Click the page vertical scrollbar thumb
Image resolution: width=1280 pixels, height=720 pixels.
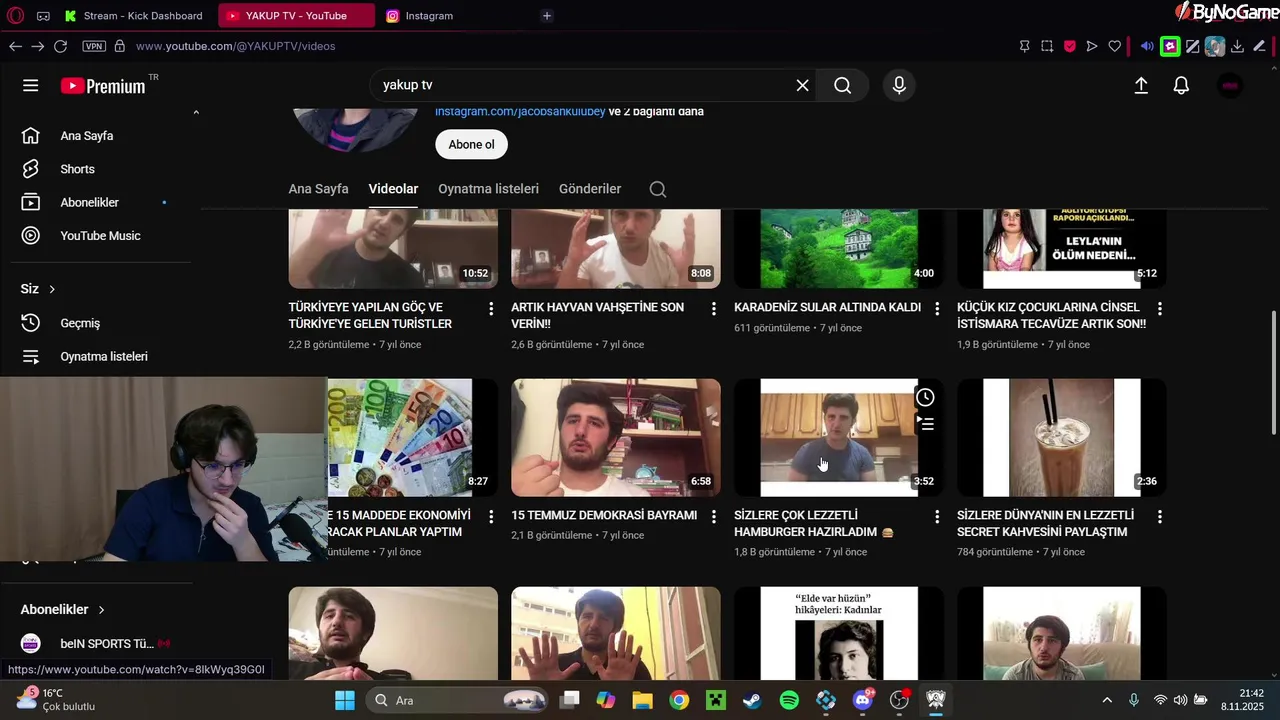coord(1273,372)
